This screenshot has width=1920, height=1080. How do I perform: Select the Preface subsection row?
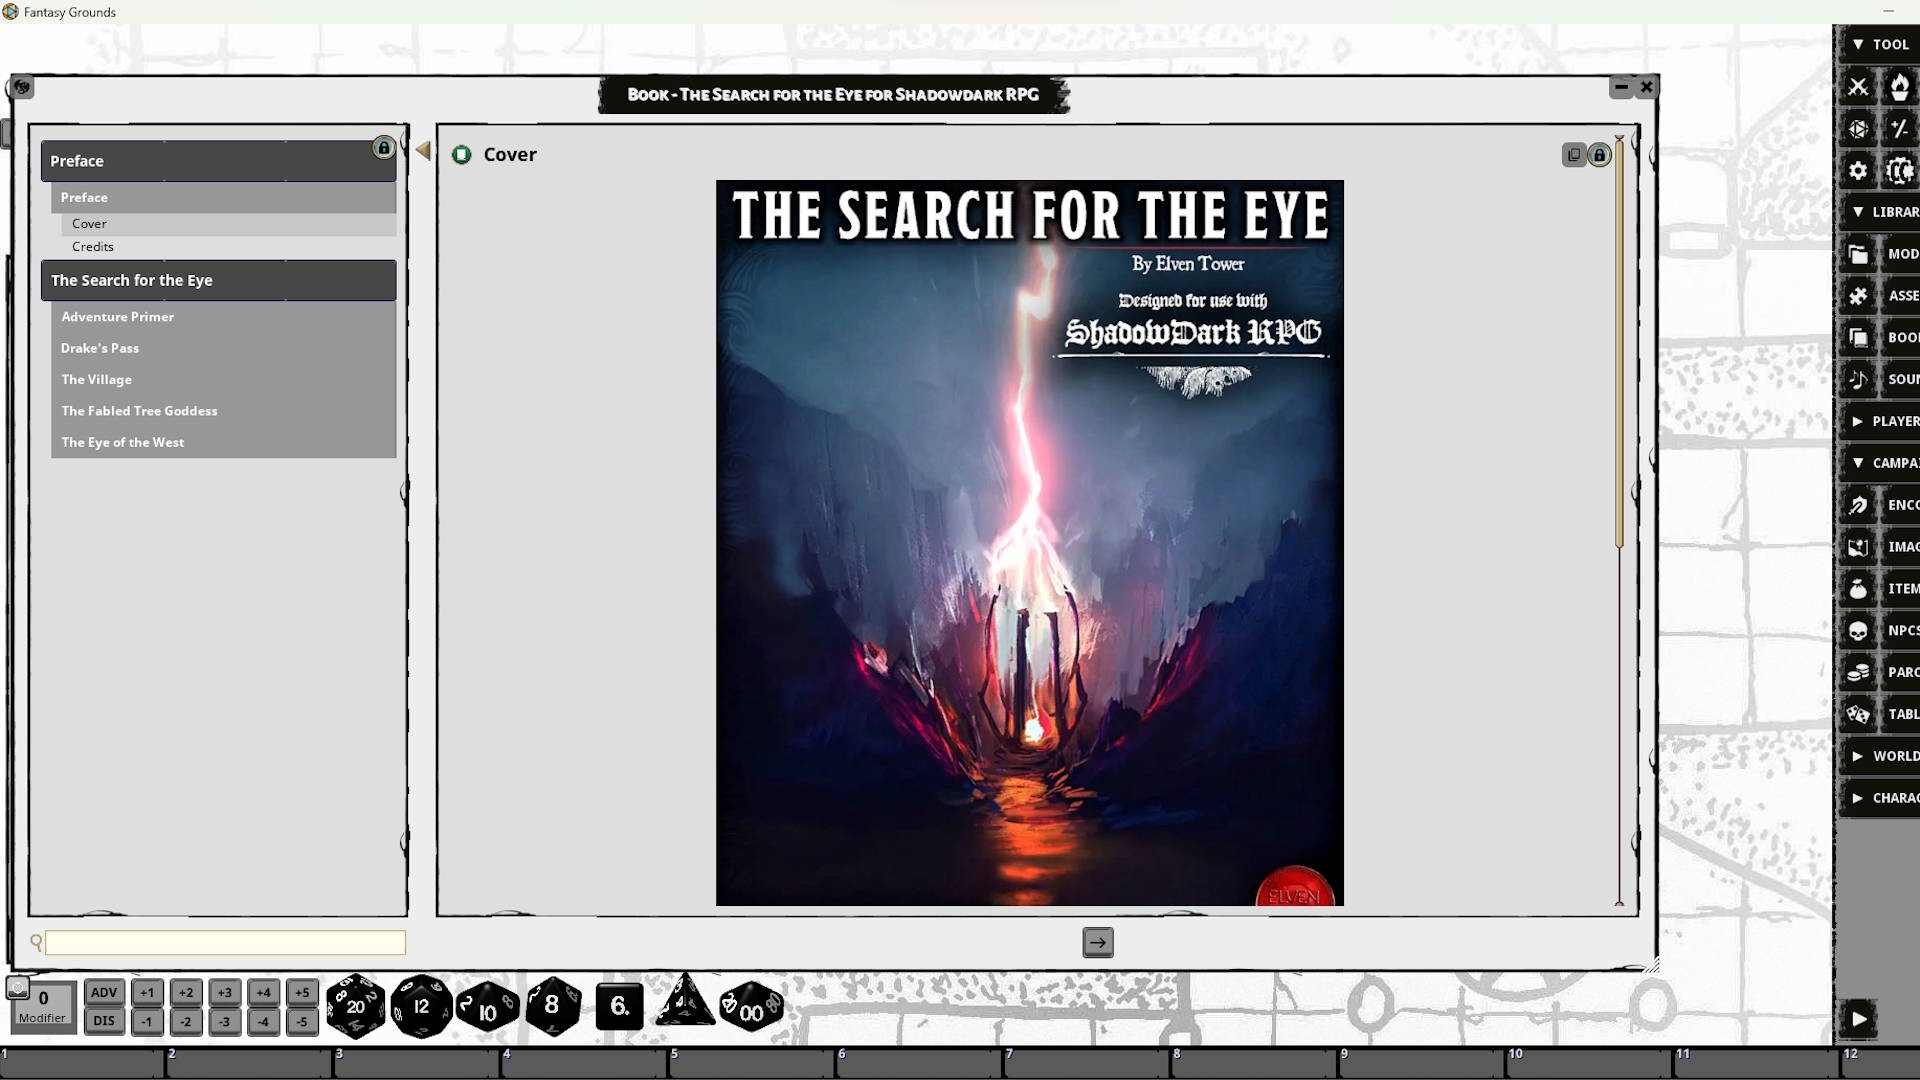click(223, 198)
